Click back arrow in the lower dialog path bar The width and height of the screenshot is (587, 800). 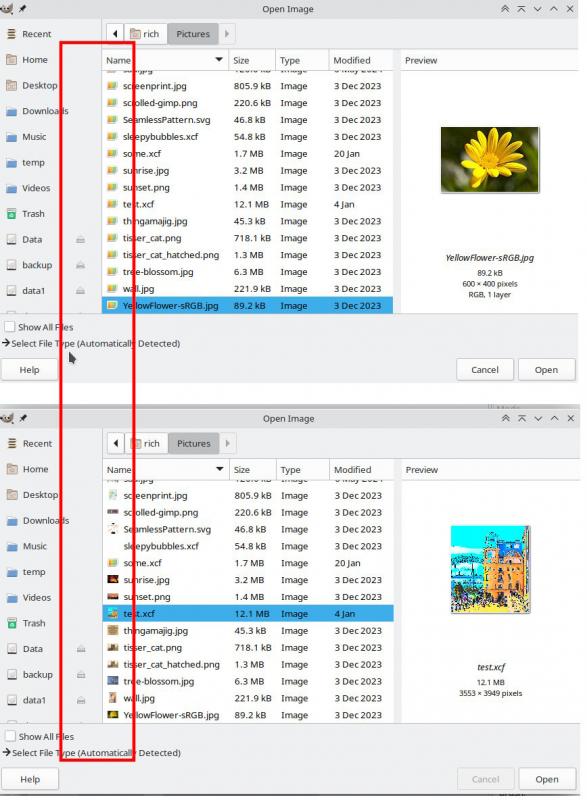[116, 443]
